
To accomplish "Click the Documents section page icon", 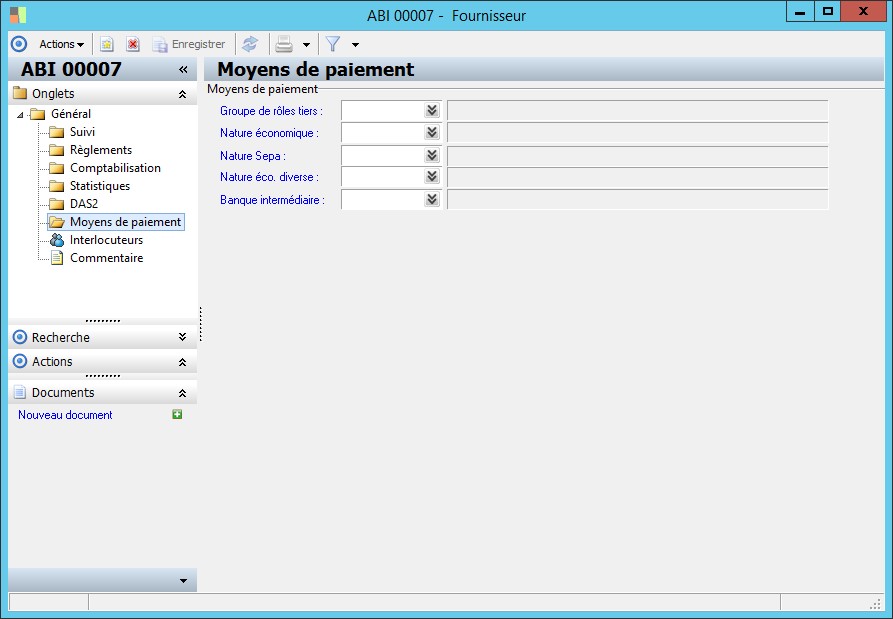I will coord(19,392).
